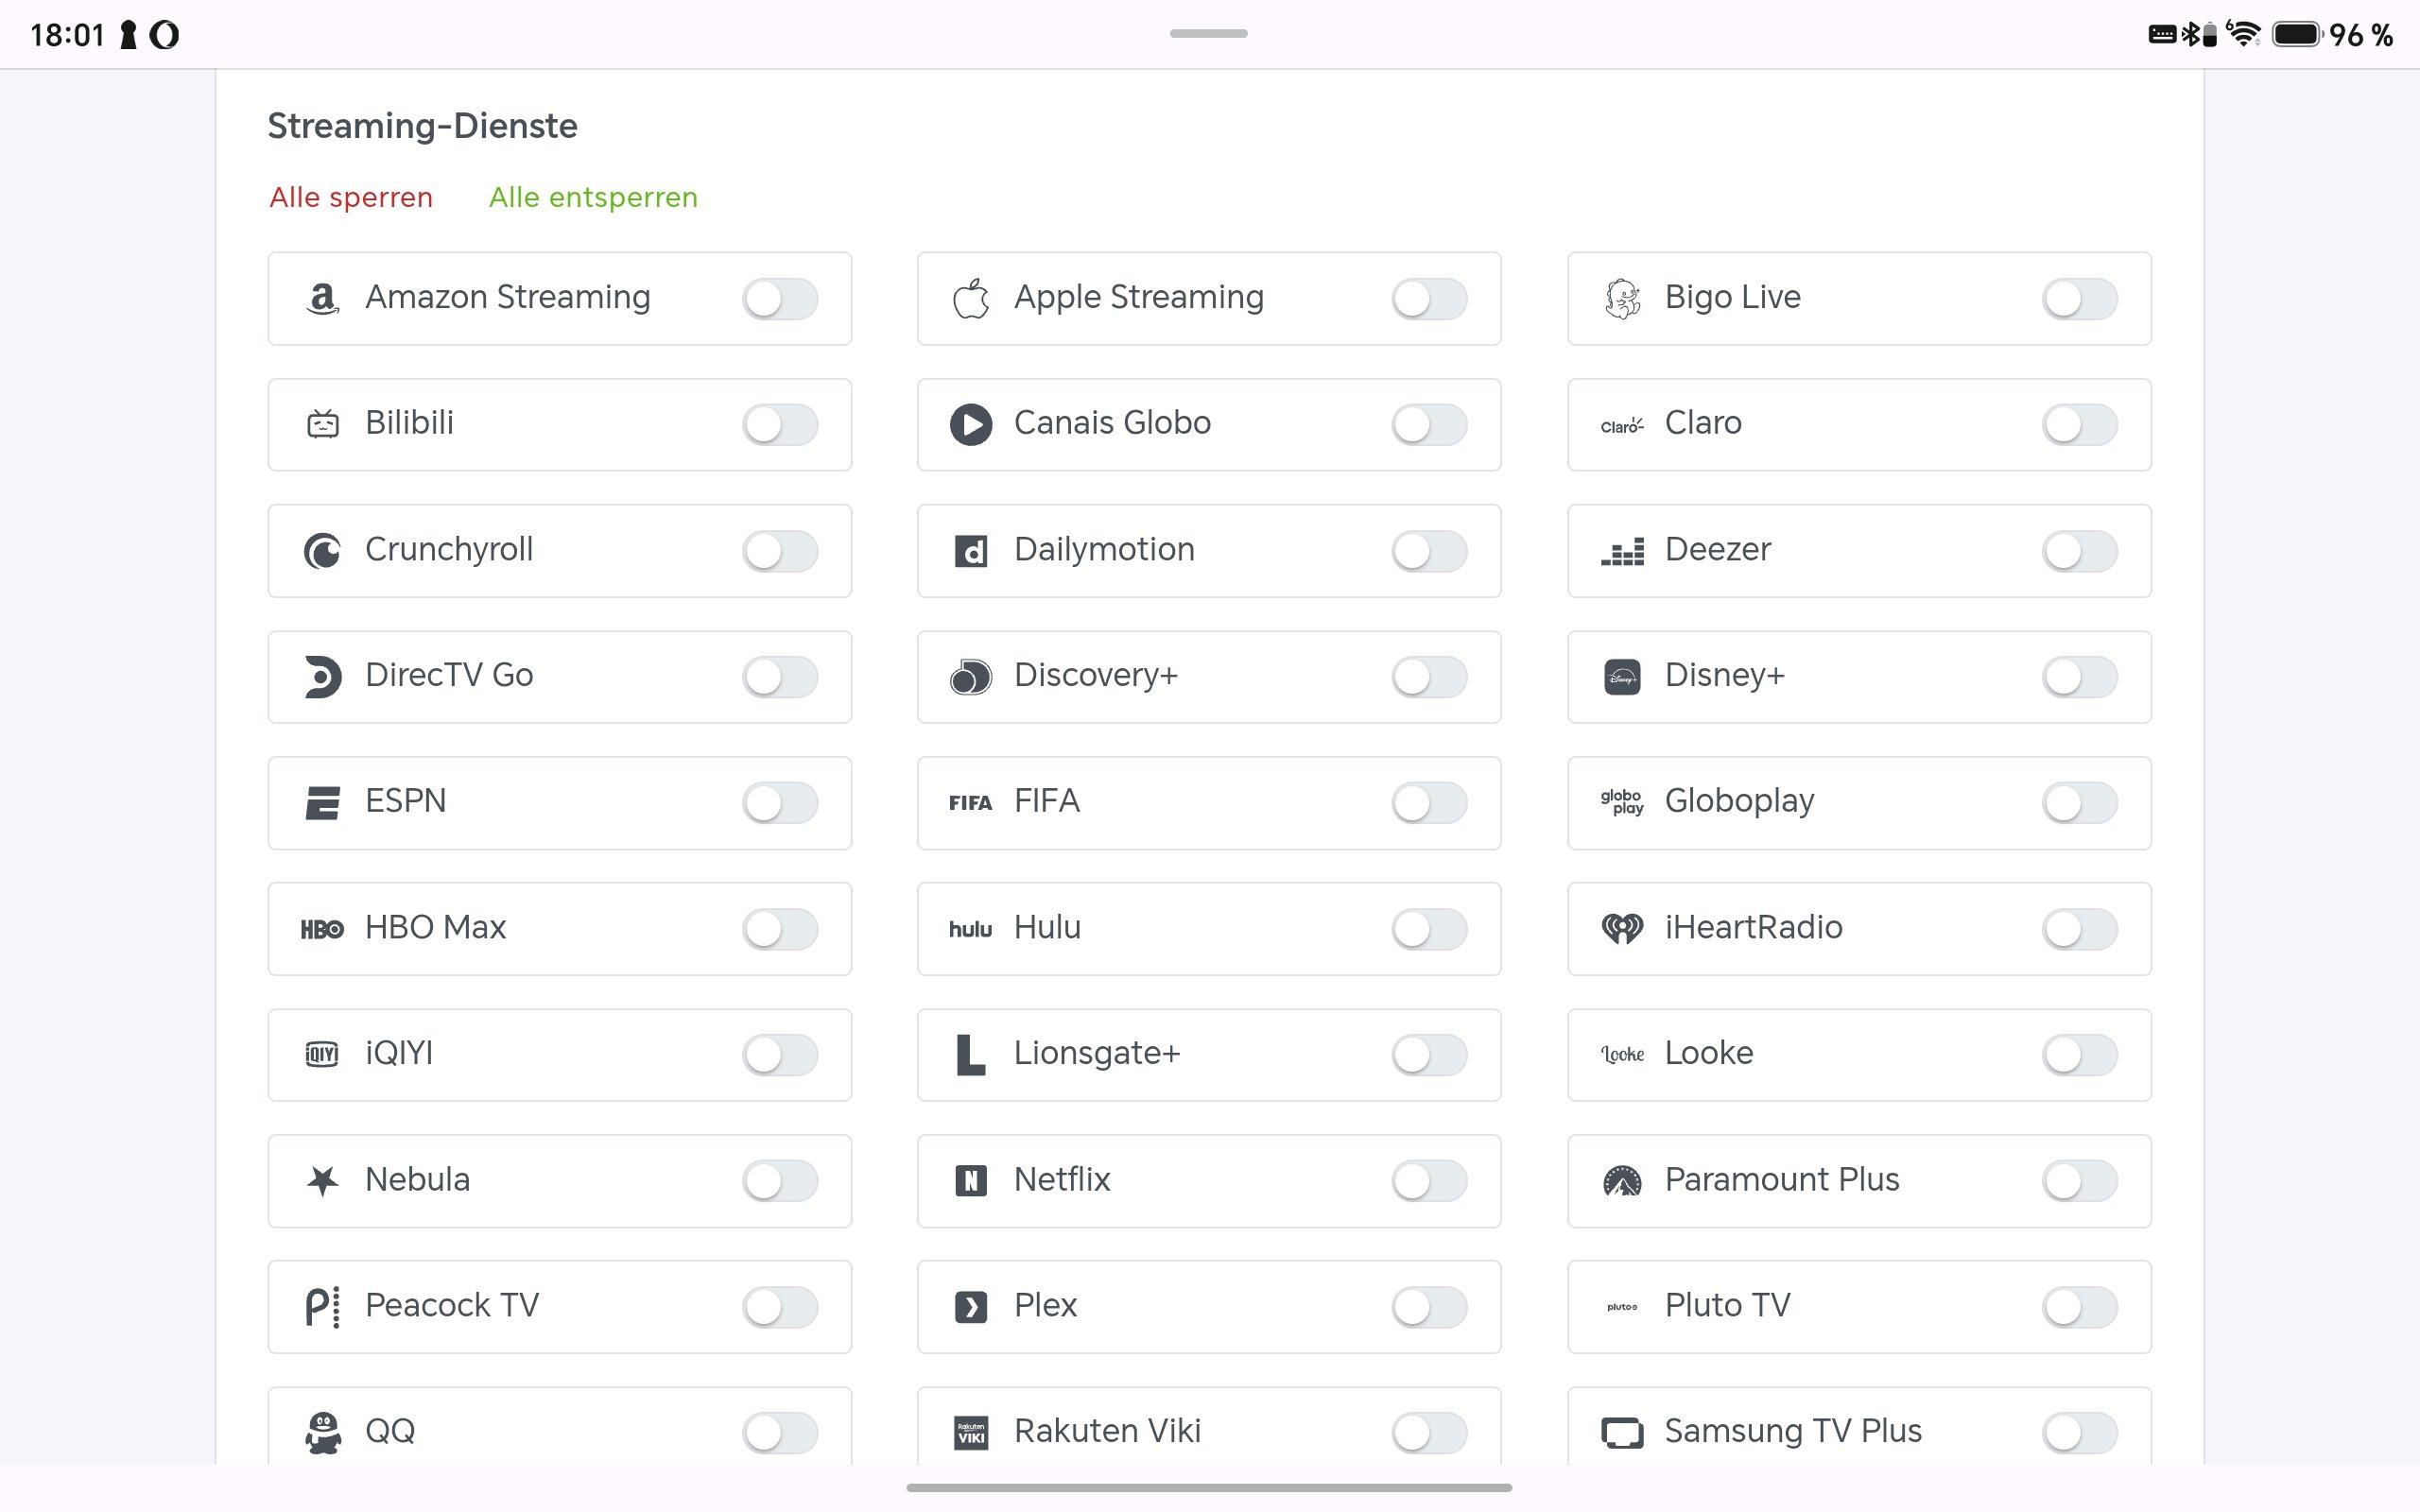Toggle the Discovery+ switch

[x=1429, y=677]
